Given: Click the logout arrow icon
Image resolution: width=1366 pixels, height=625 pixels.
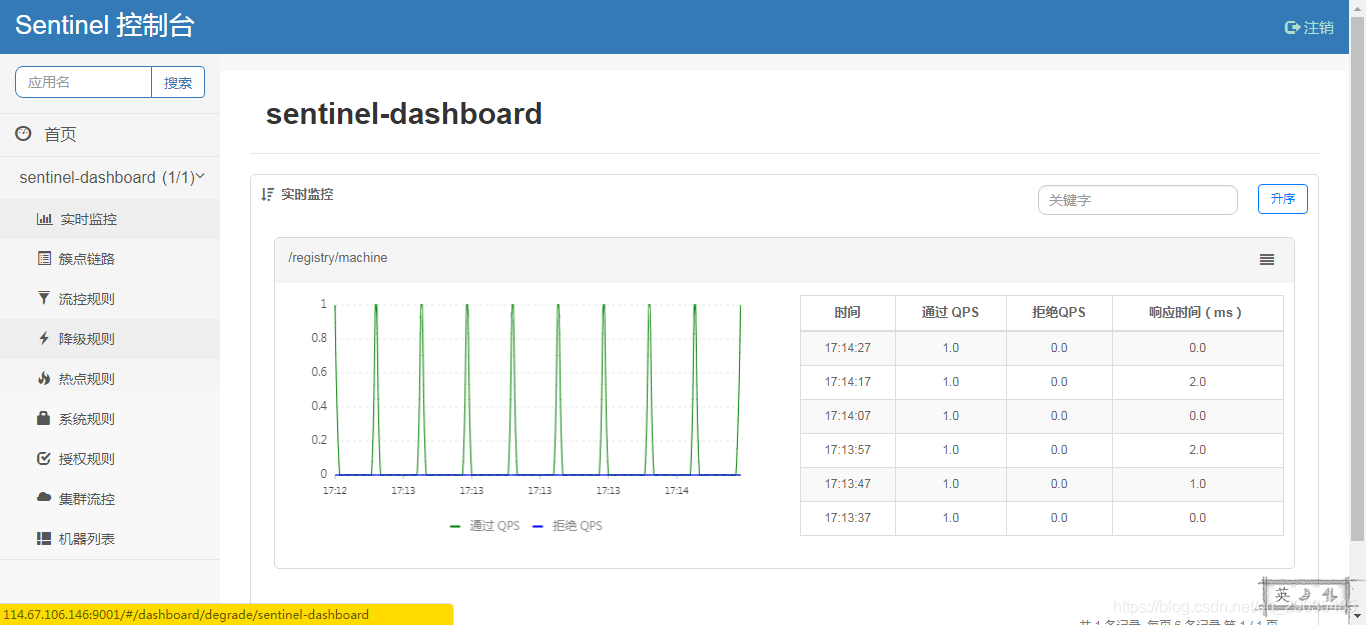Looking at the screenshot, I should pyautogui.click(x=1292, y=28).
